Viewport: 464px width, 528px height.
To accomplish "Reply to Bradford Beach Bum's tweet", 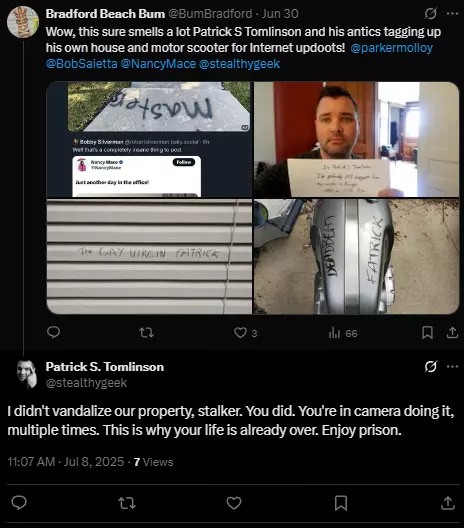I will click(x=53, y=332).
